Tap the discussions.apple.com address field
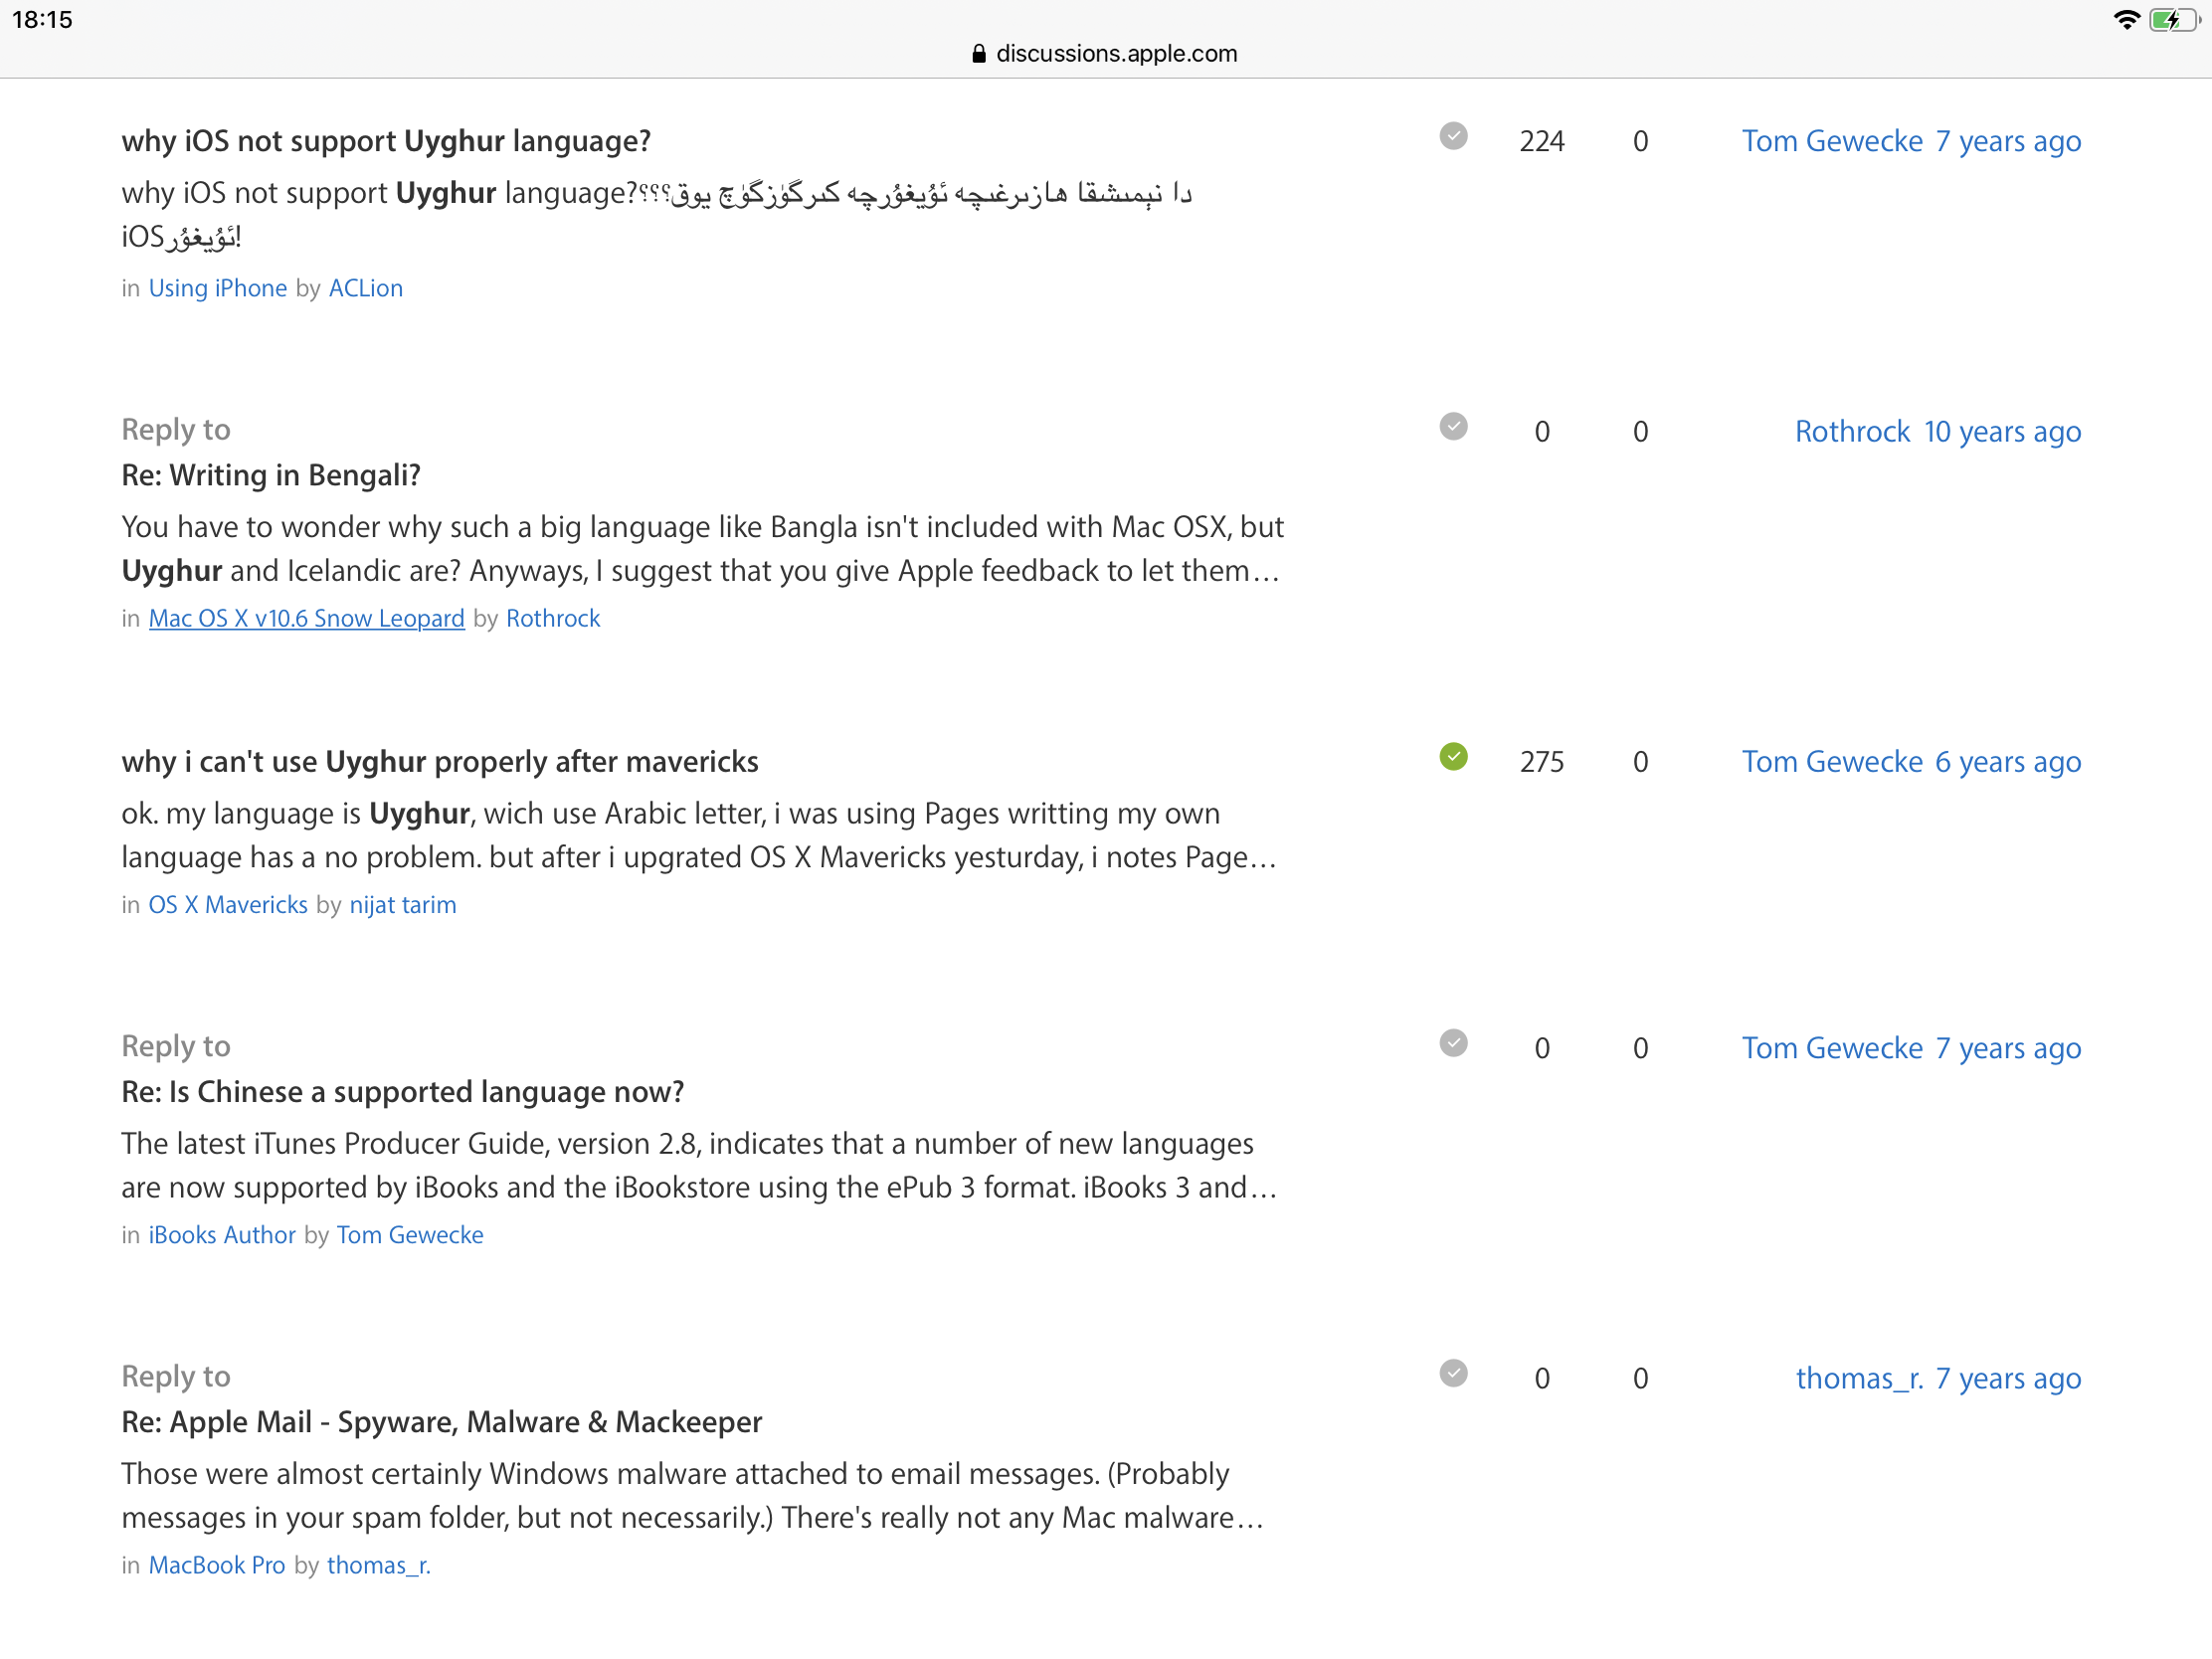The width and height of the screenshot is (2212, 1659). pyautogui.click(x=1115, y=54)
